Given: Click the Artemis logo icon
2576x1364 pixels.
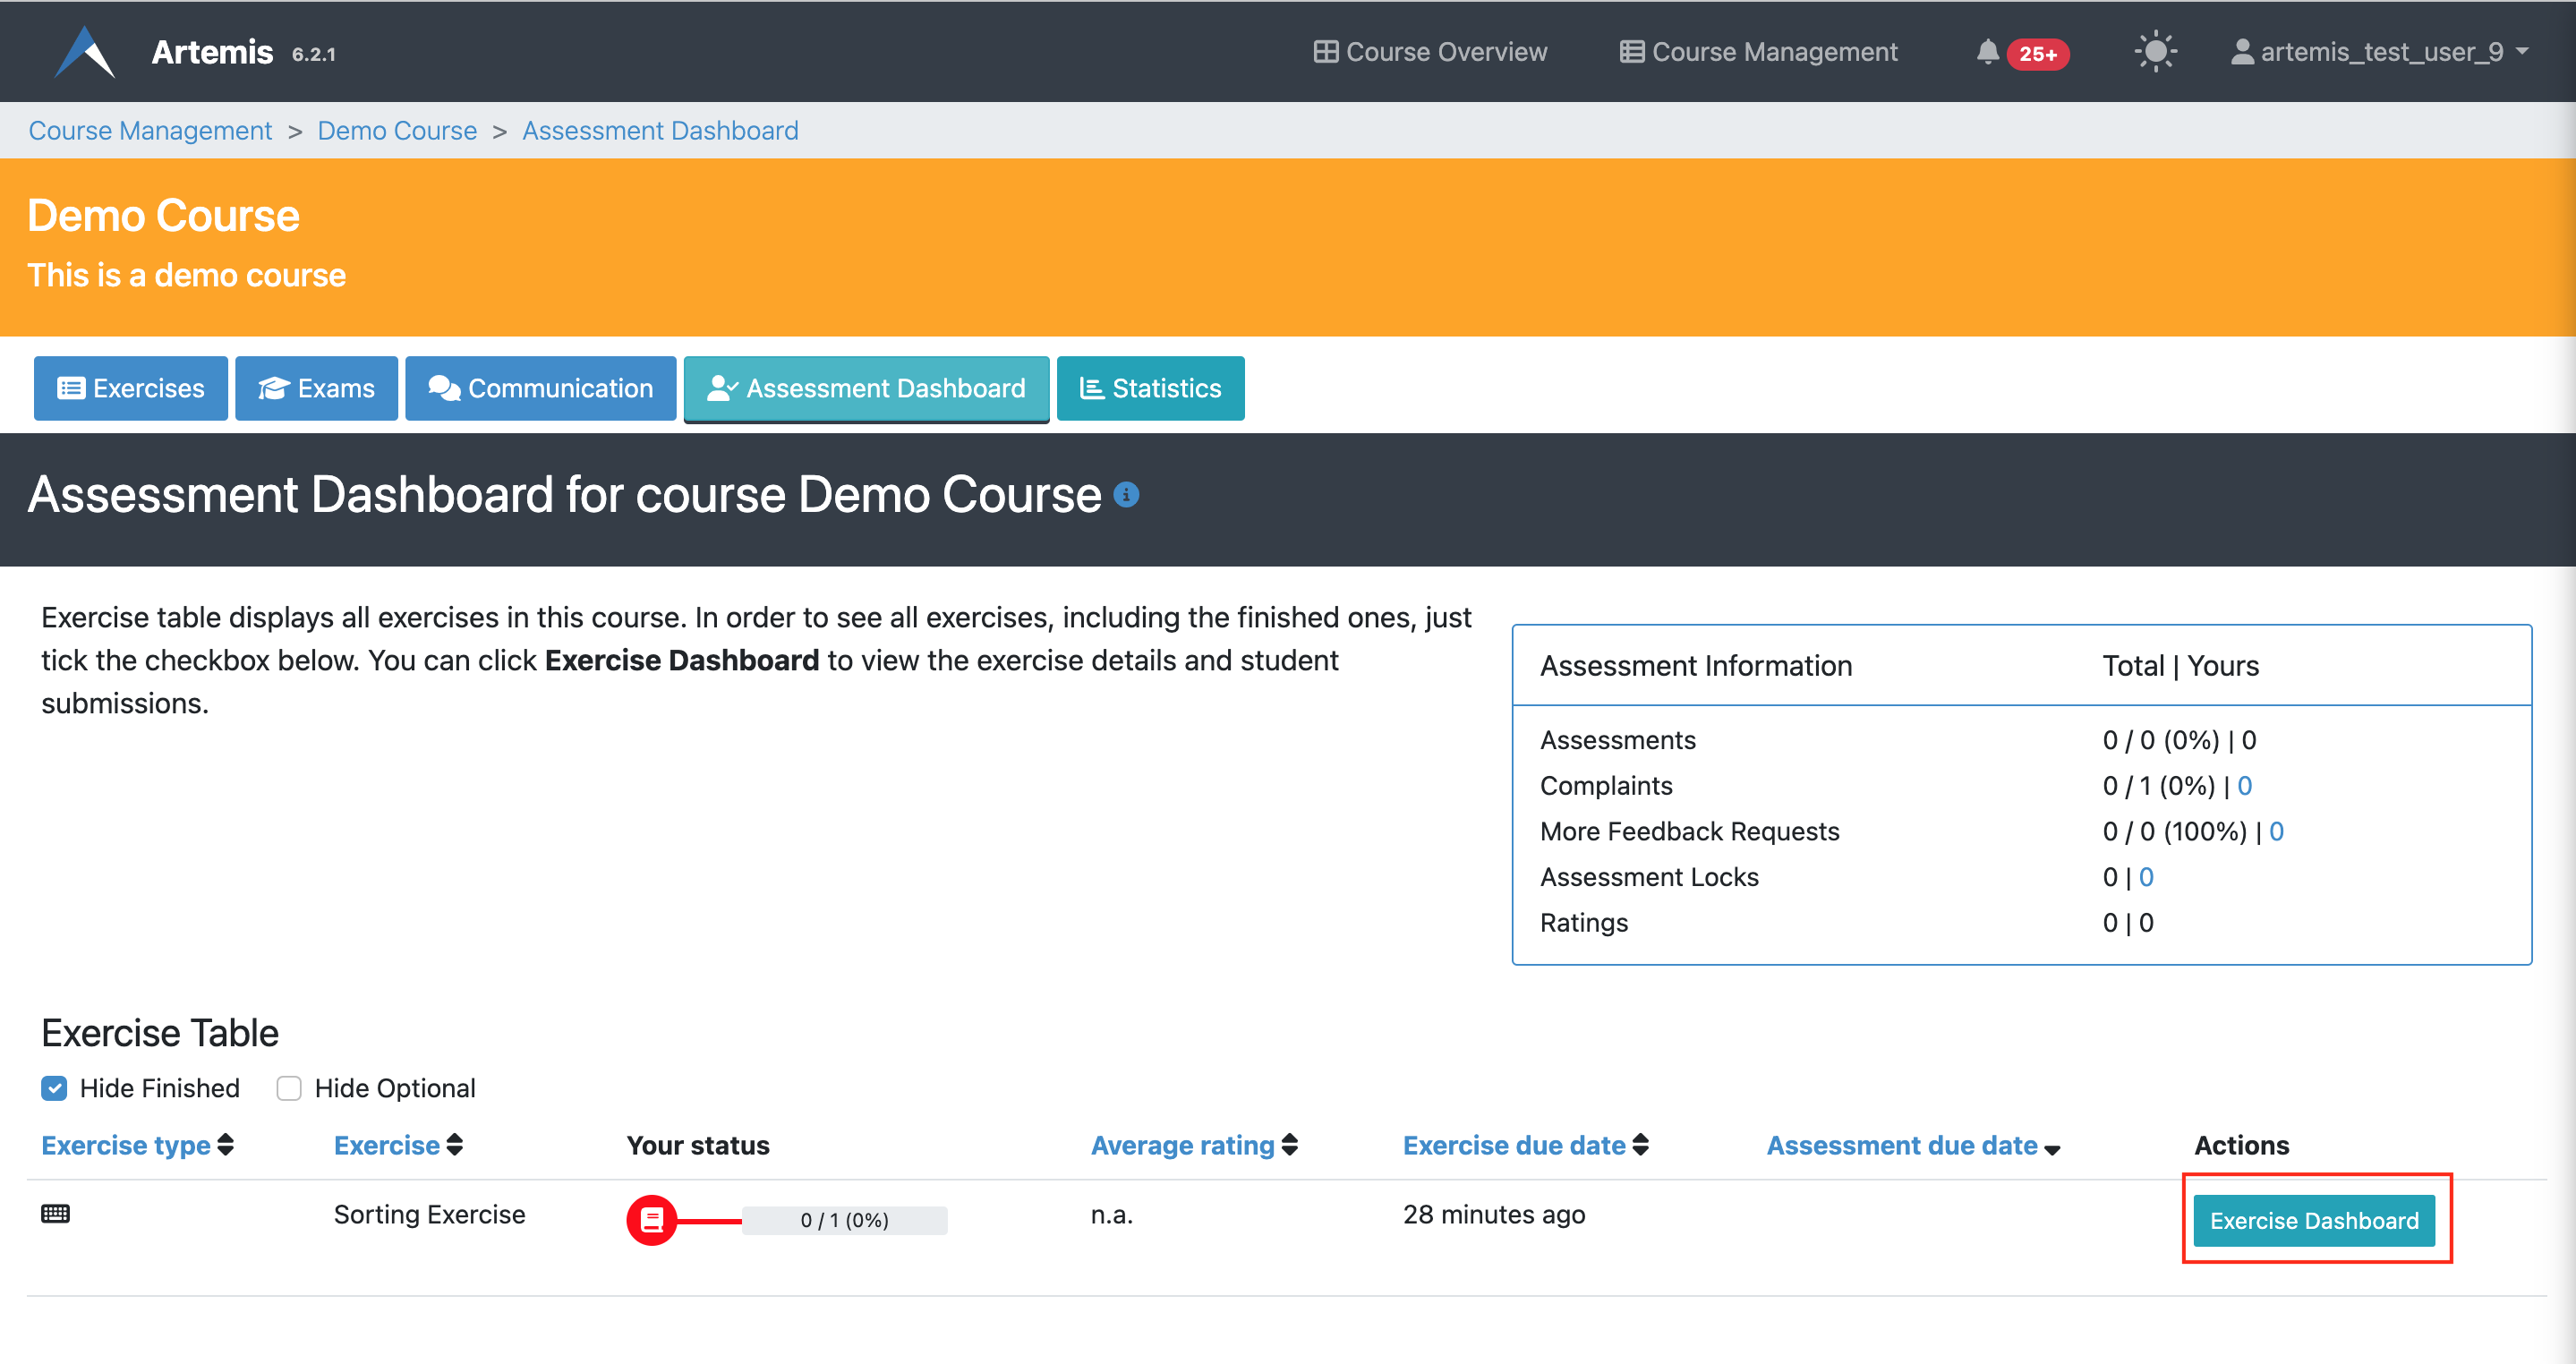Looking at the screenshot, I should point(84,52).
